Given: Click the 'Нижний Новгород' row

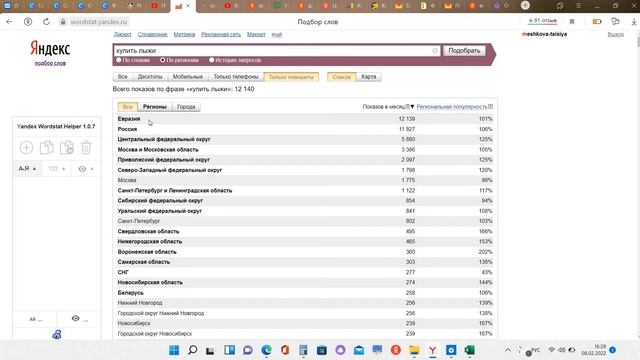Looking at the screenshot, I should 305,303.
